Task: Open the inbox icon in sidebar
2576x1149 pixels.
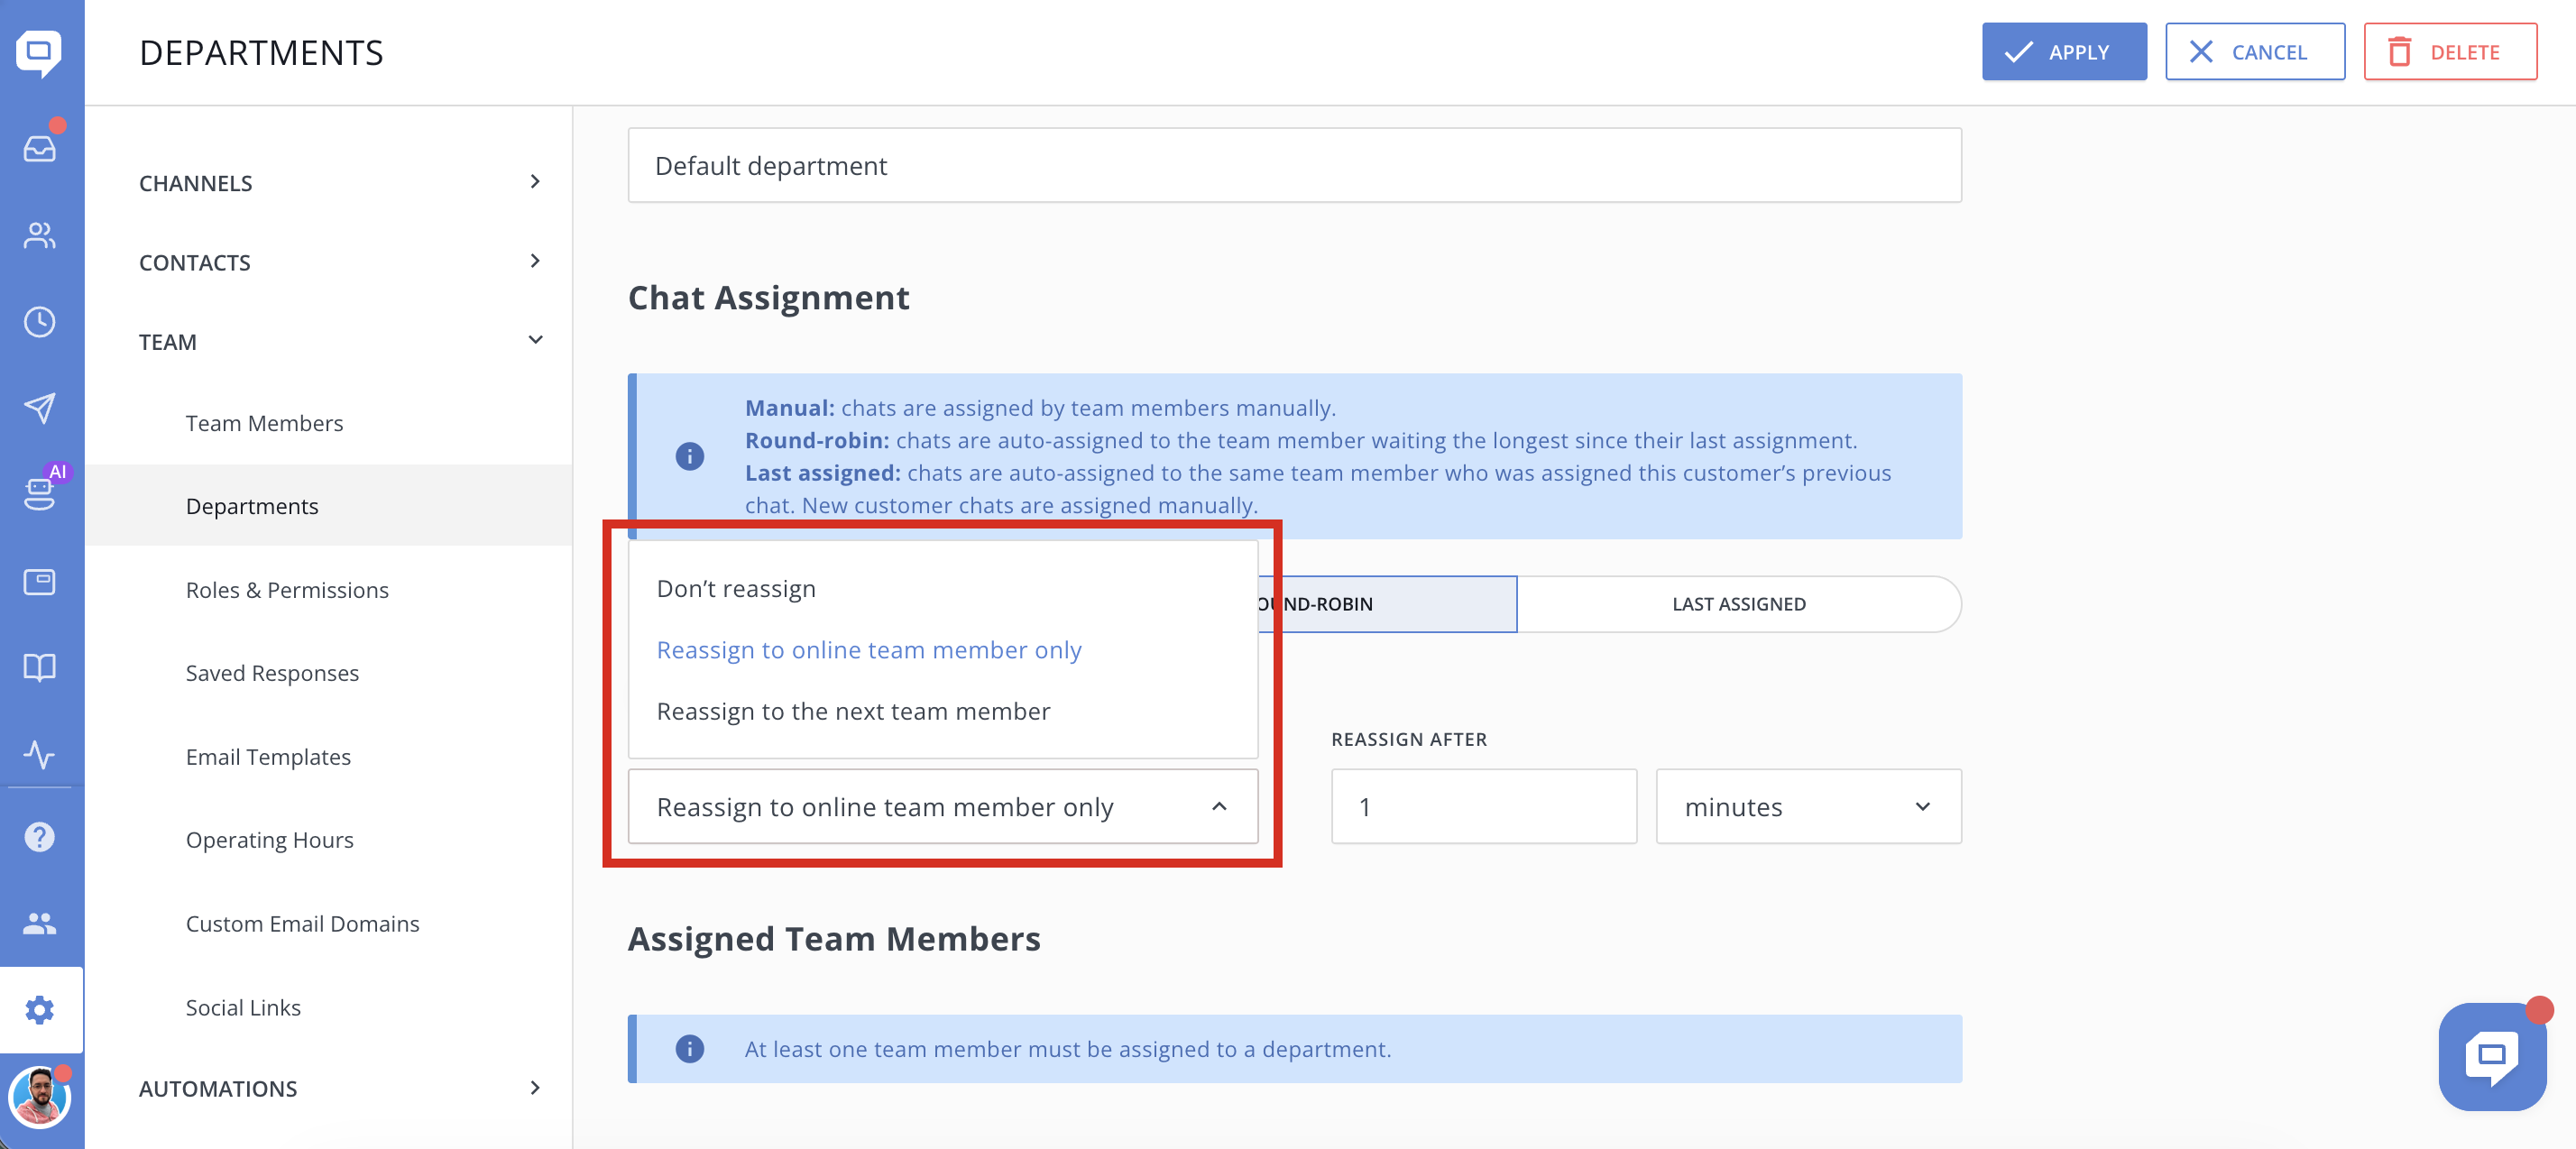Action: tap(40, 149)
